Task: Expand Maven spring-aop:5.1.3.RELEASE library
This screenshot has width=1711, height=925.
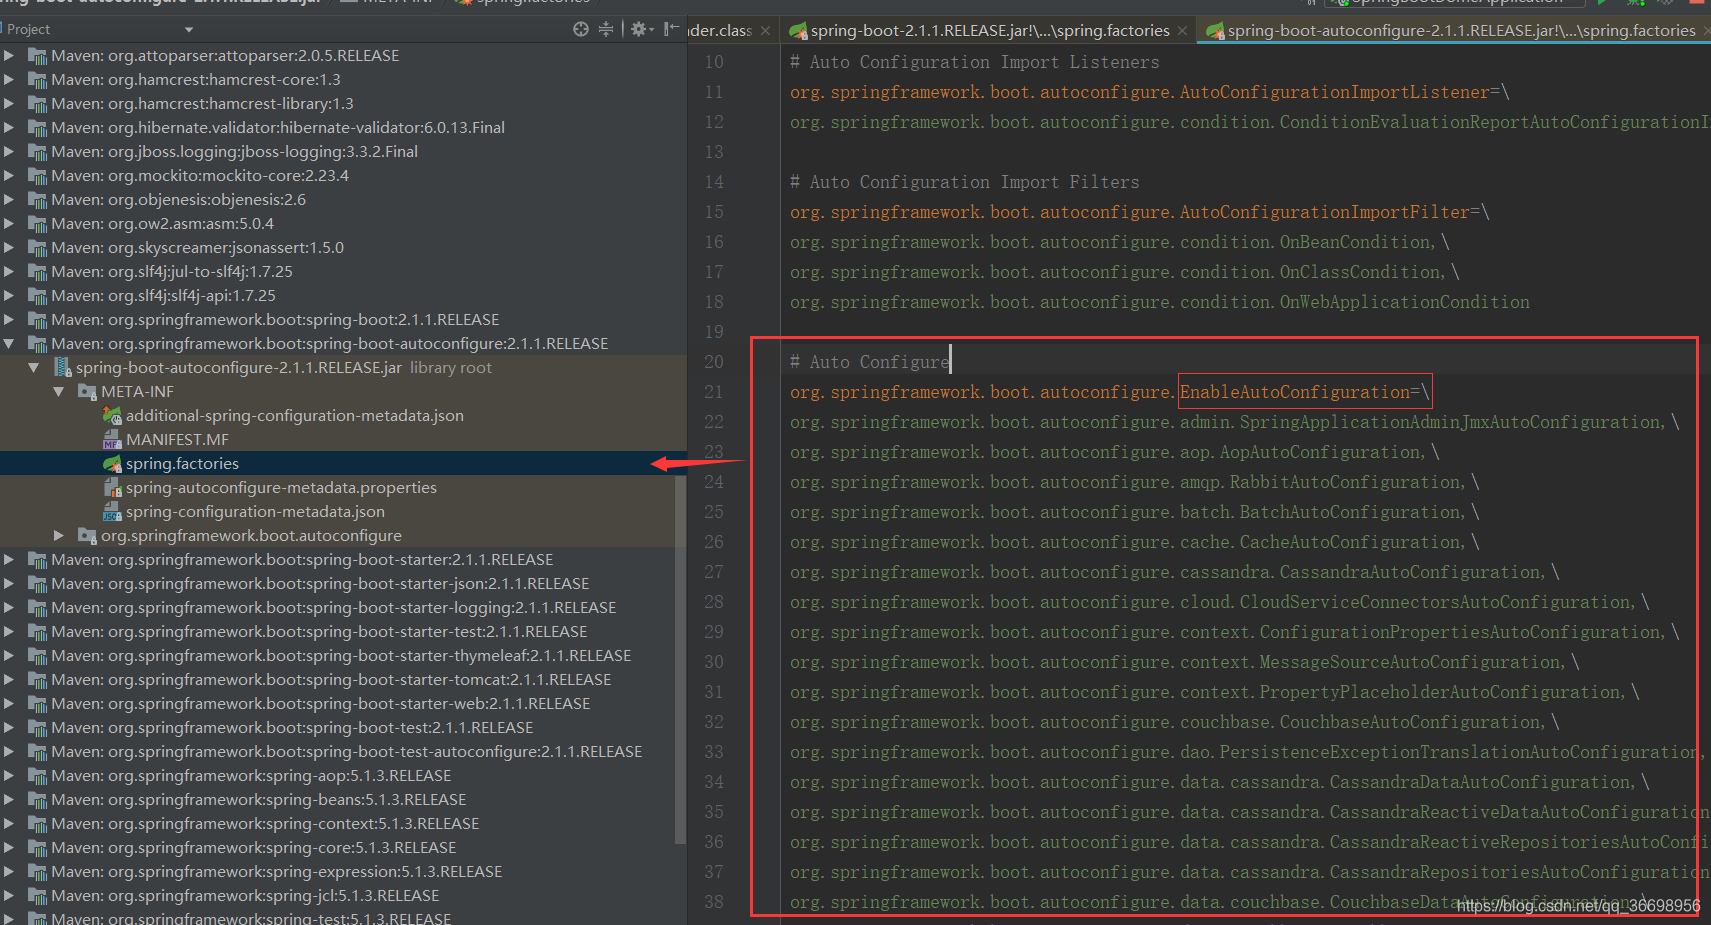Action: pos(9,775)
